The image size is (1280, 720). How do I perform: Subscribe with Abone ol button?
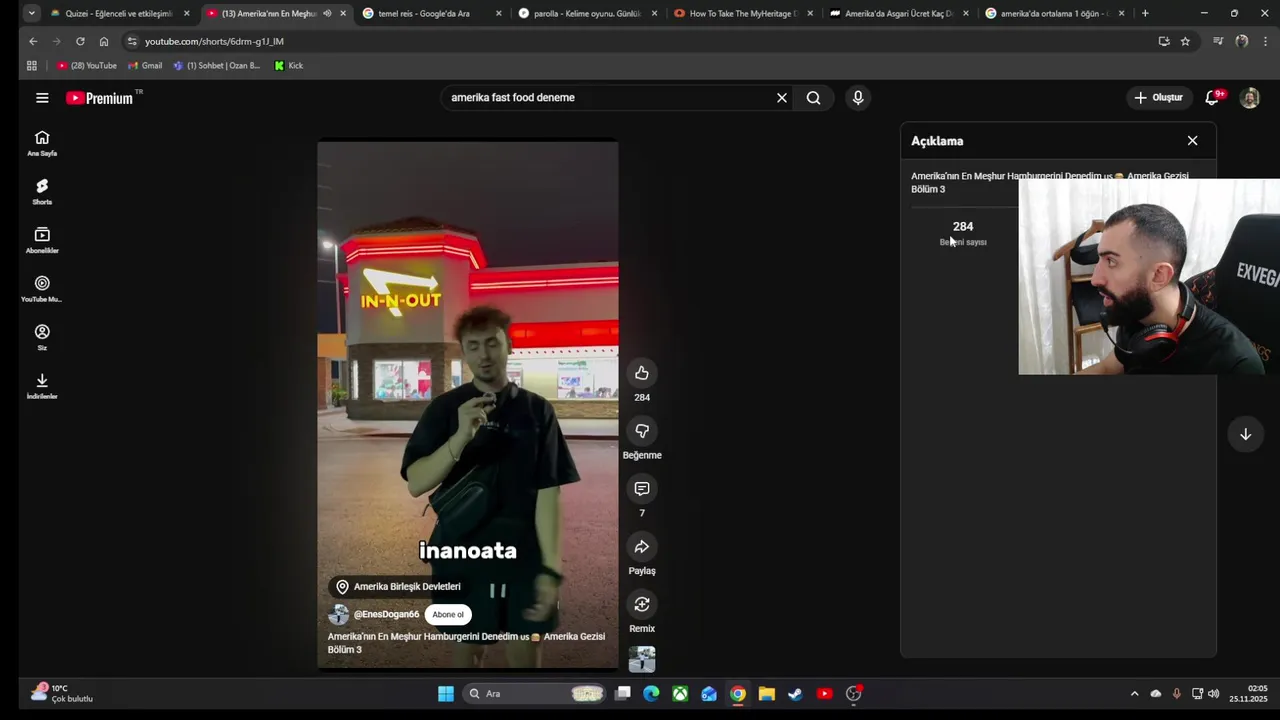click(448, 615)
